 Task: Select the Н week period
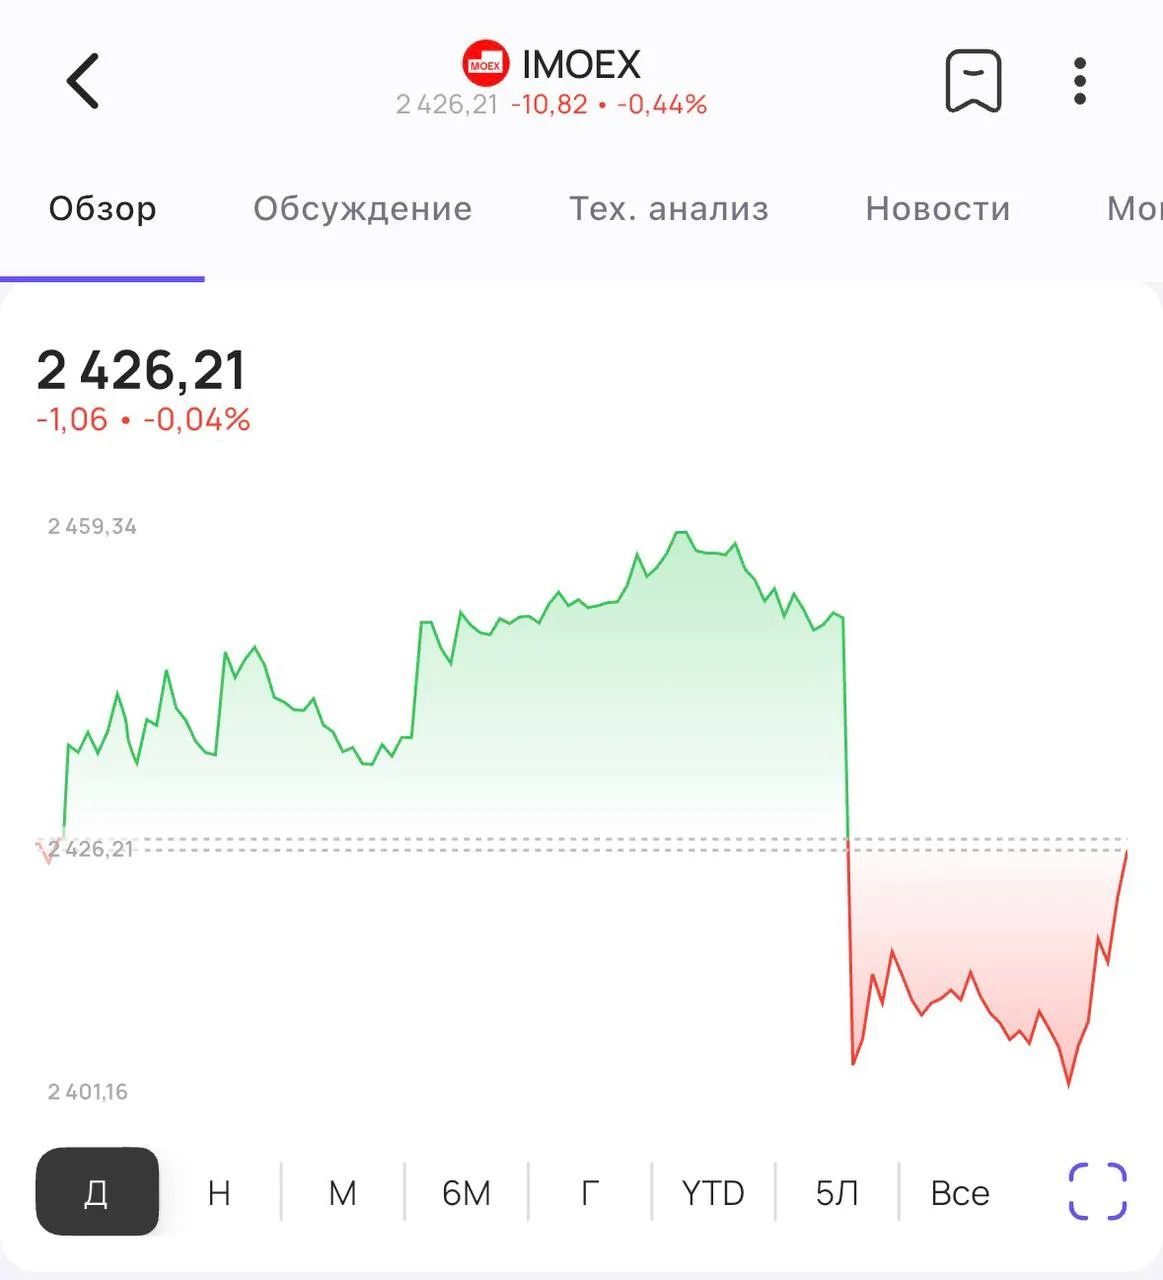pos(219,1193)
